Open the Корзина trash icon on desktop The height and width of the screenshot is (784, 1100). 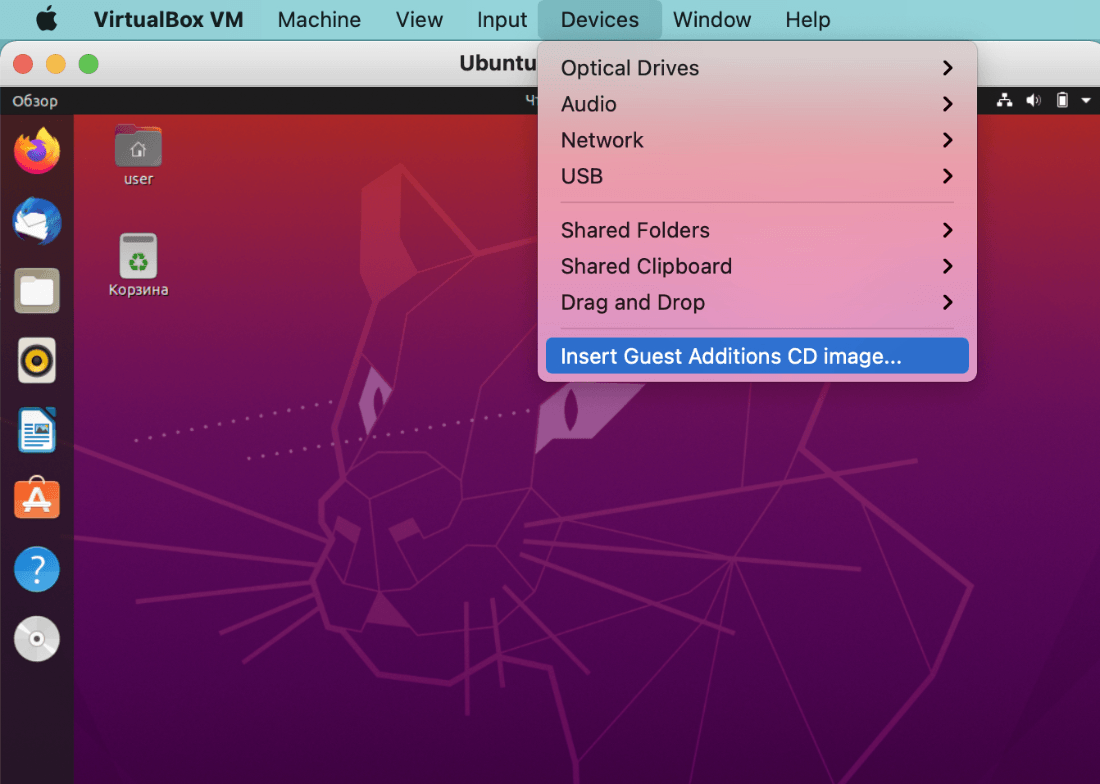(x=138, y=263)
